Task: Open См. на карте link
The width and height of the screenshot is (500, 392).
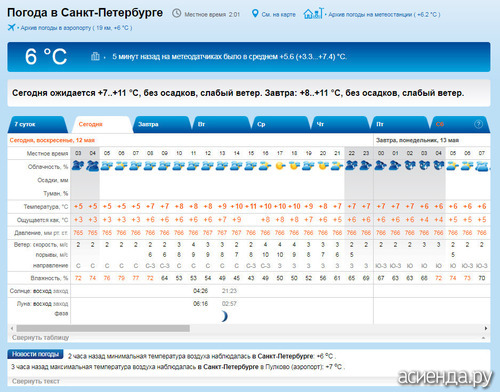Action: point(278,14)
